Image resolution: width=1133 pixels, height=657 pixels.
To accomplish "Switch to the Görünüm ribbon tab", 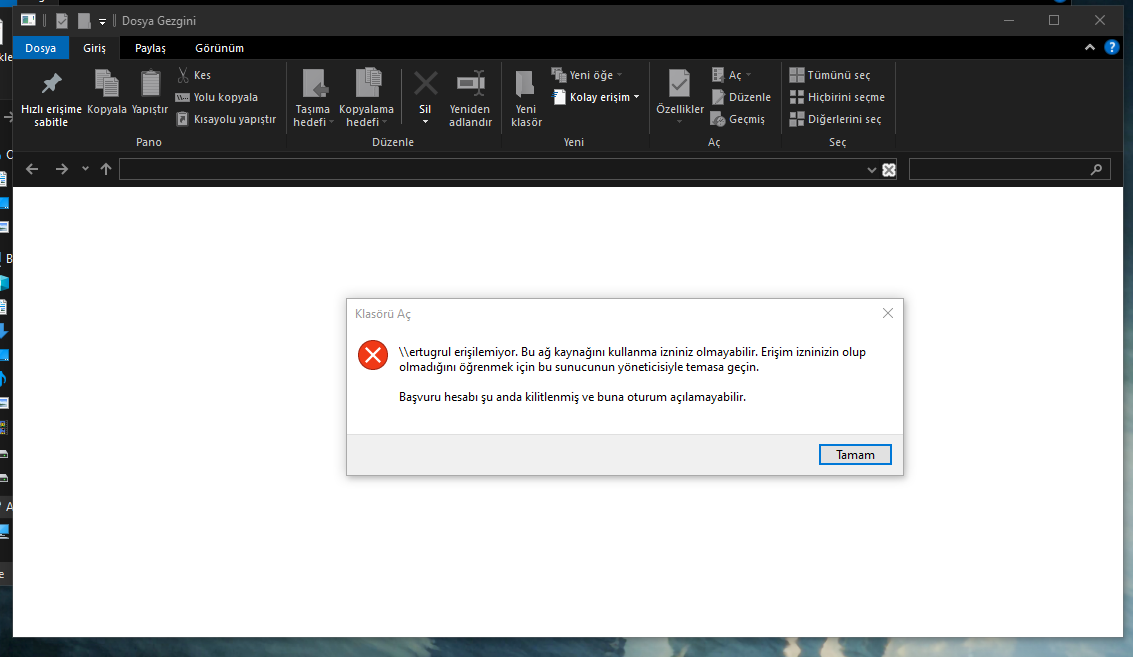I will coord(220,48).
